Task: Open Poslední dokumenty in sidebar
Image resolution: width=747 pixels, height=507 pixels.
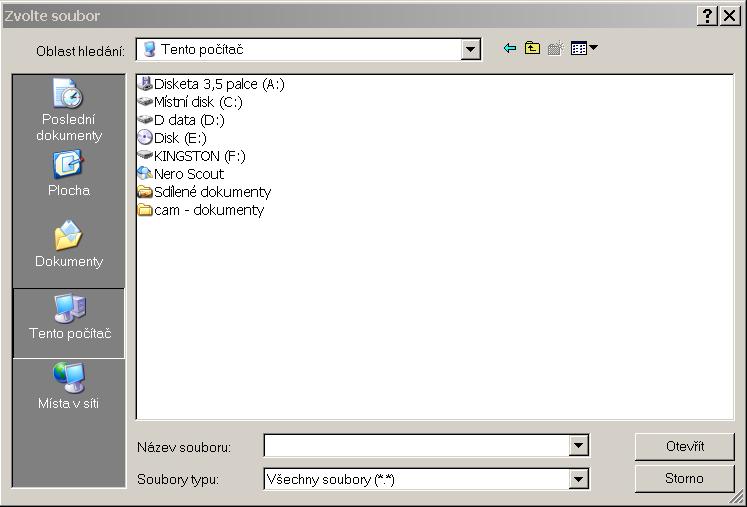Action: (x=69, y=110)
